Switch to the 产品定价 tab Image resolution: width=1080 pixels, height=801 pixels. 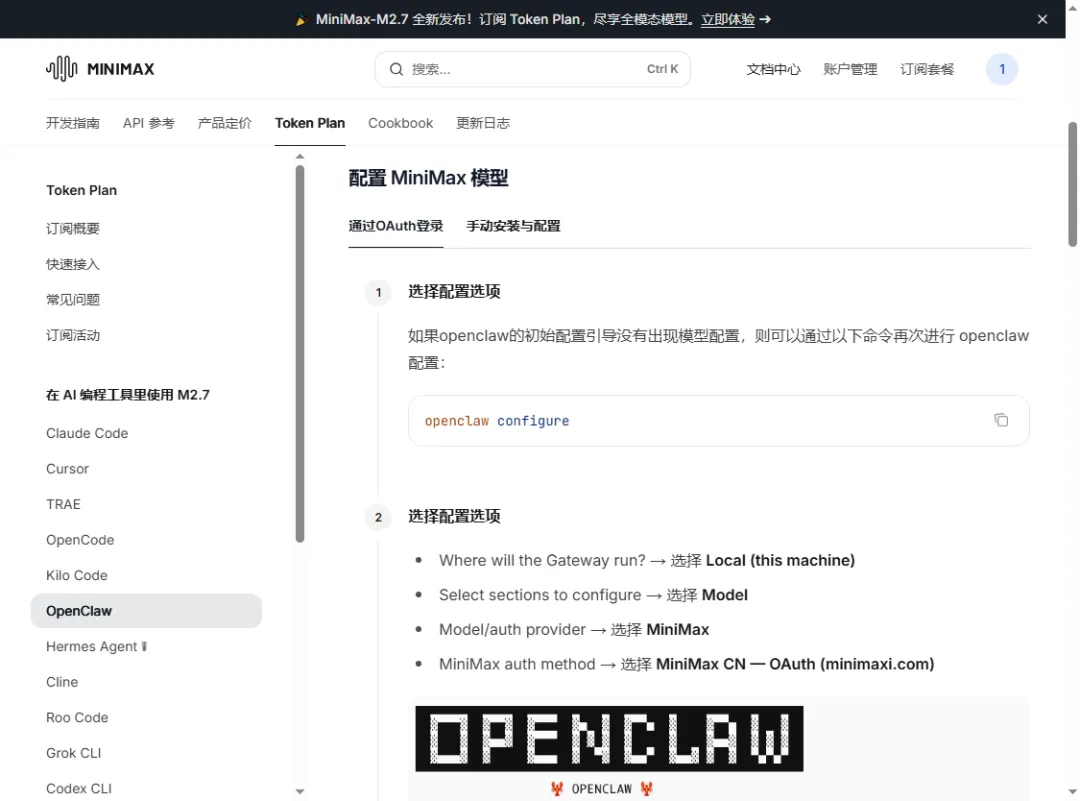225,123
